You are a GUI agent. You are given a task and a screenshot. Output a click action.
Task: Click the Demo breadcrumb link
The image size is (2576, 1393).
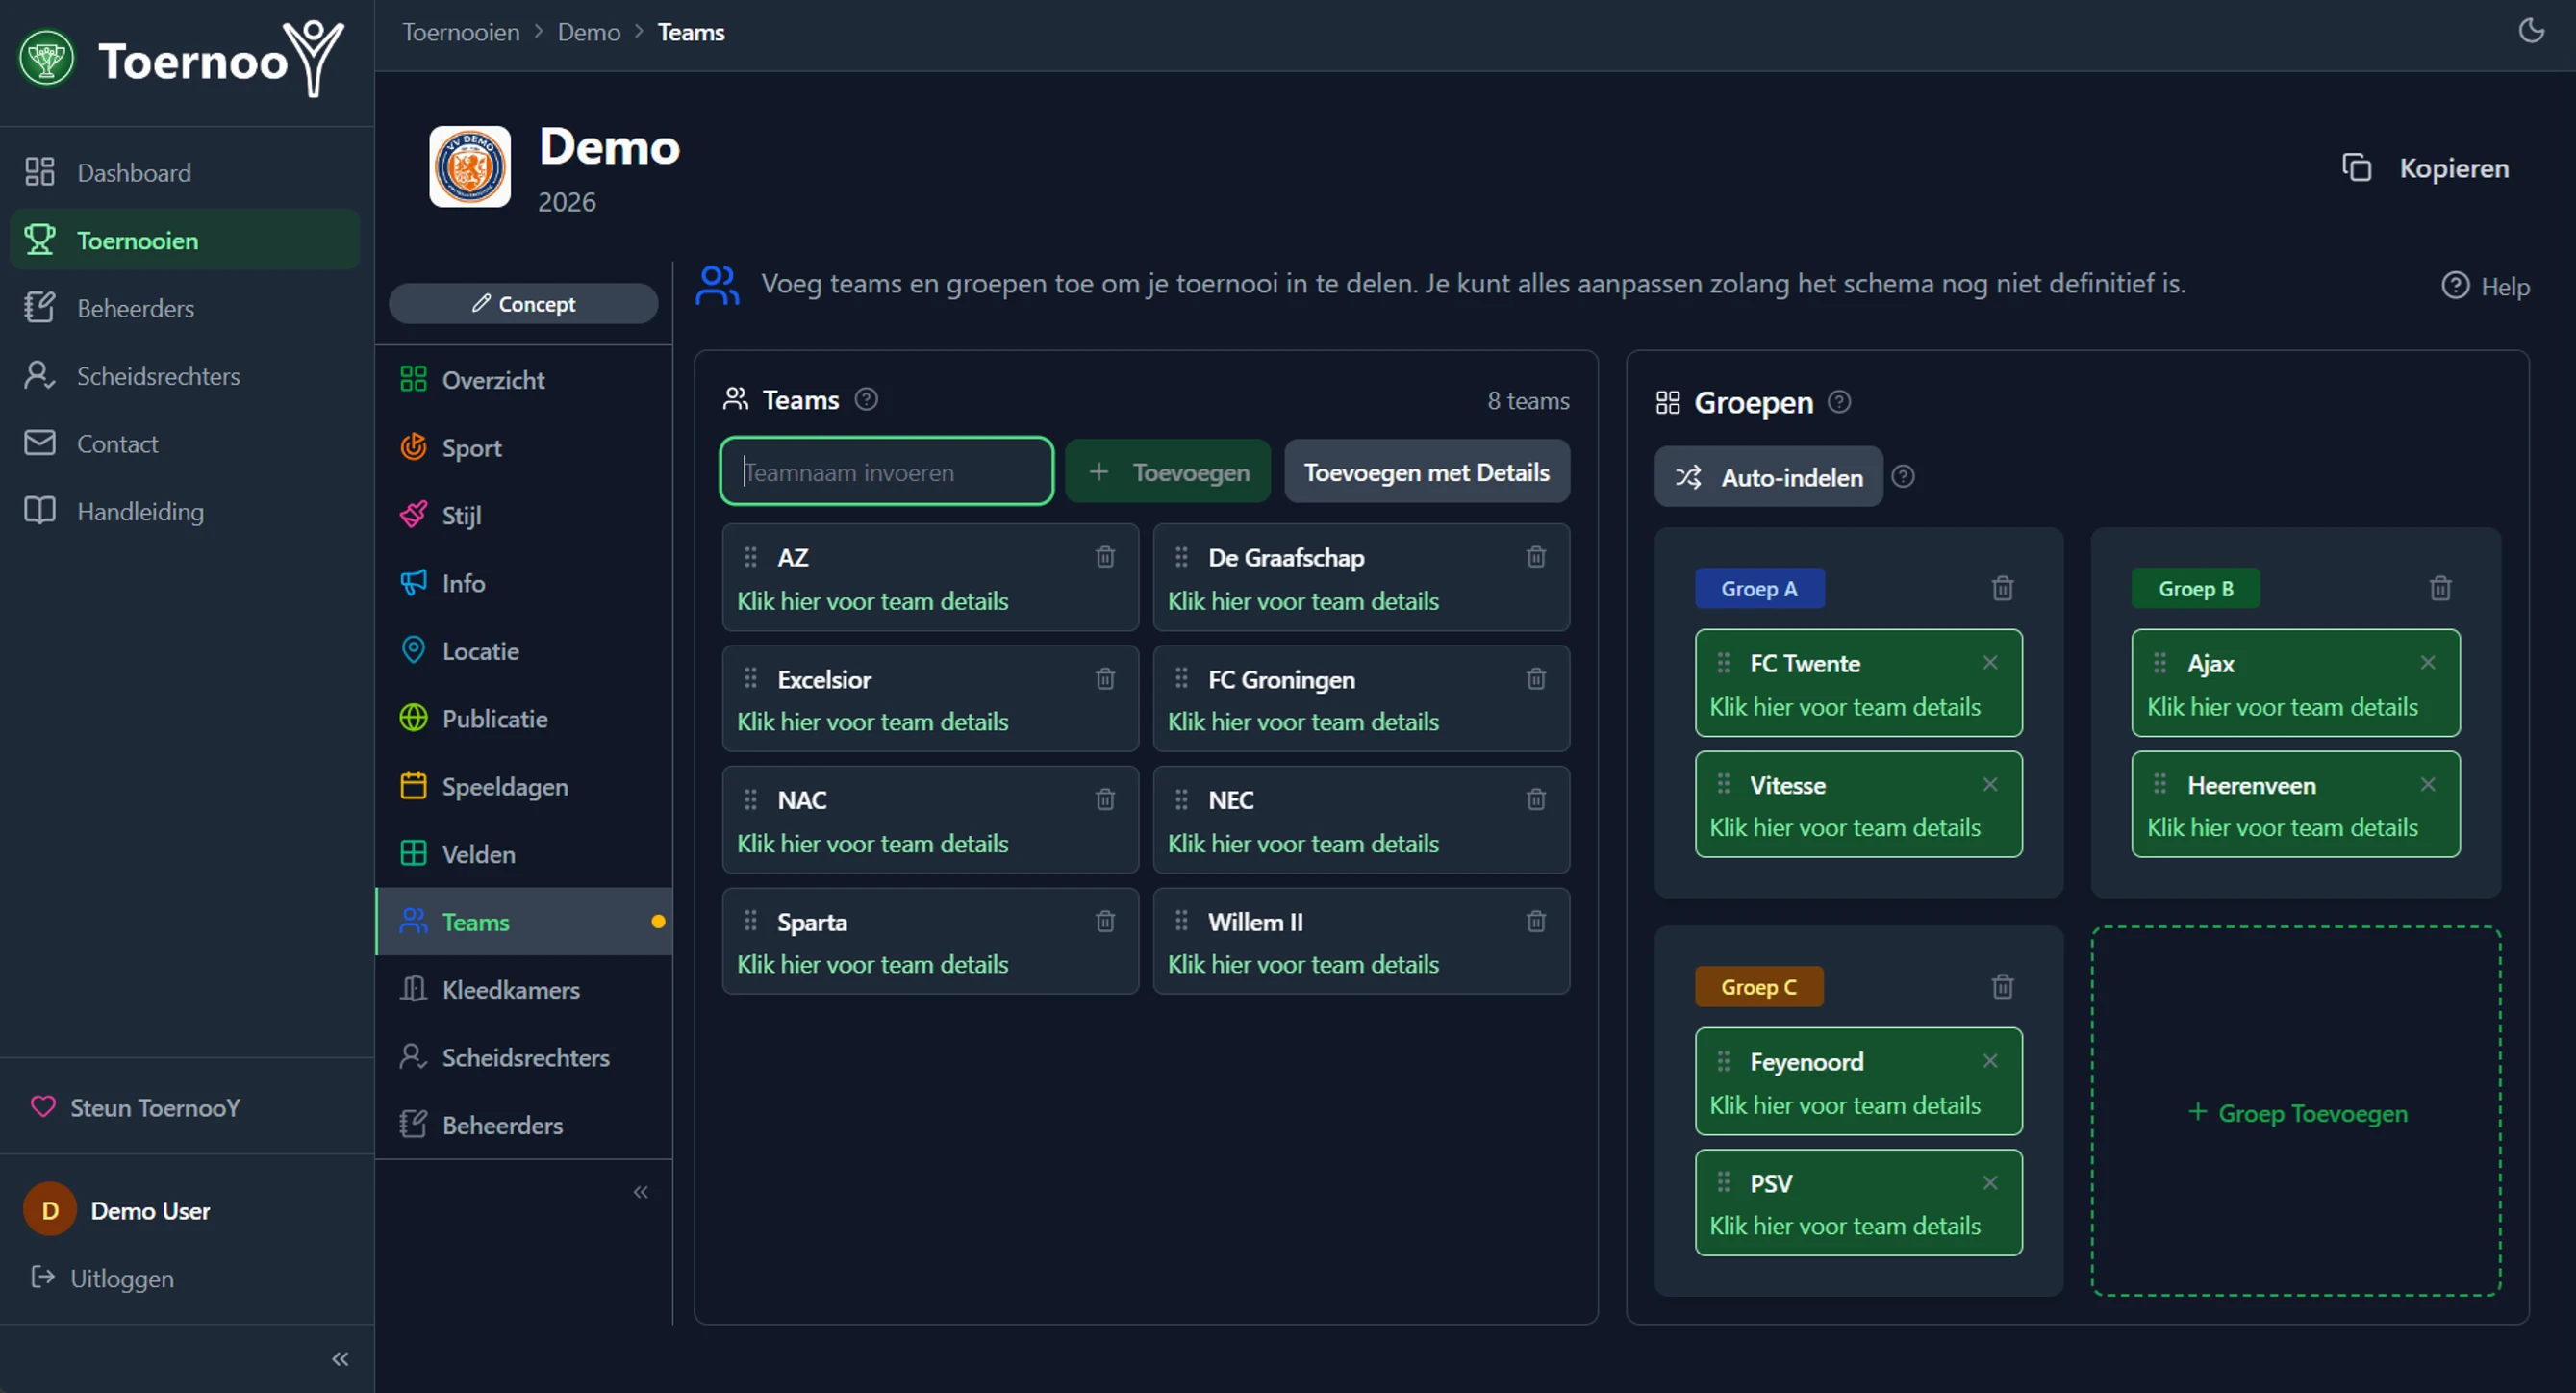pyautogui.click(x=589, y=32)
